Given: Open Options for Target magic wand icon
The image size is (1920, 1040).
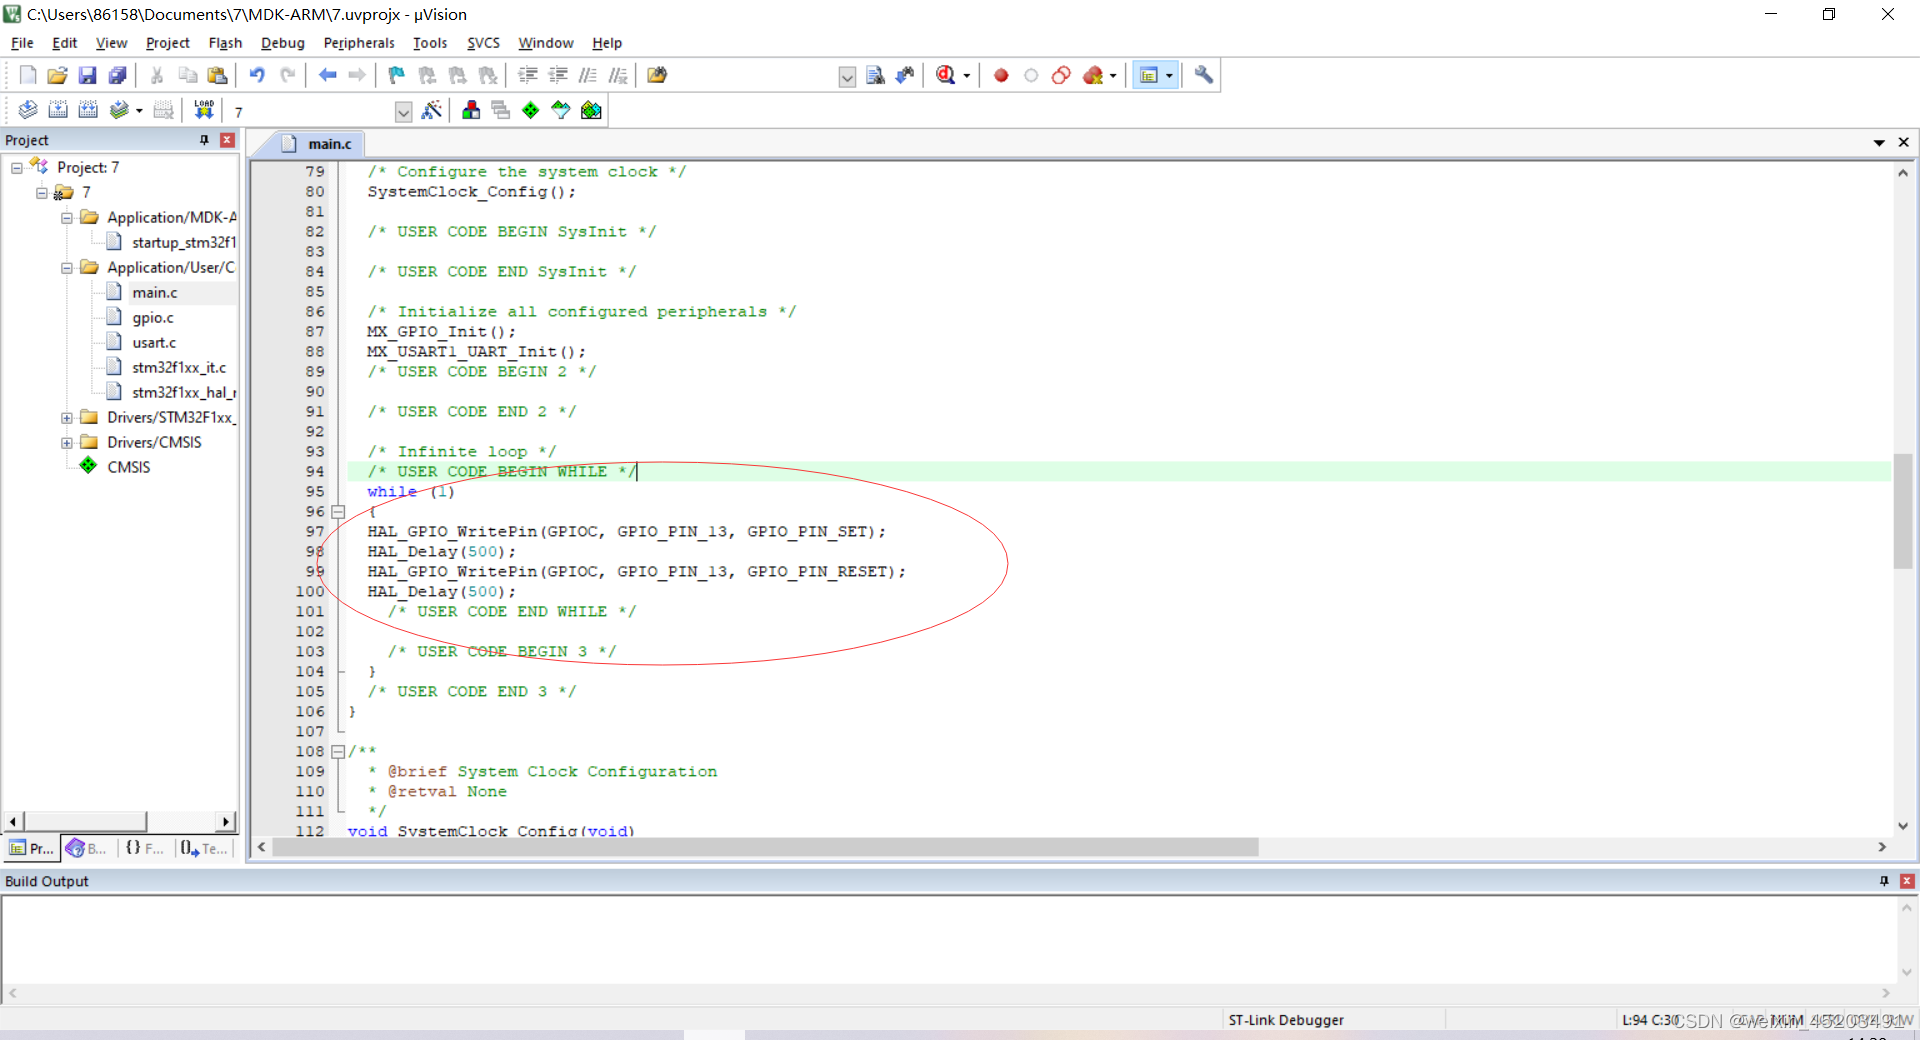Looking at the screenshot, I should 432,110.
